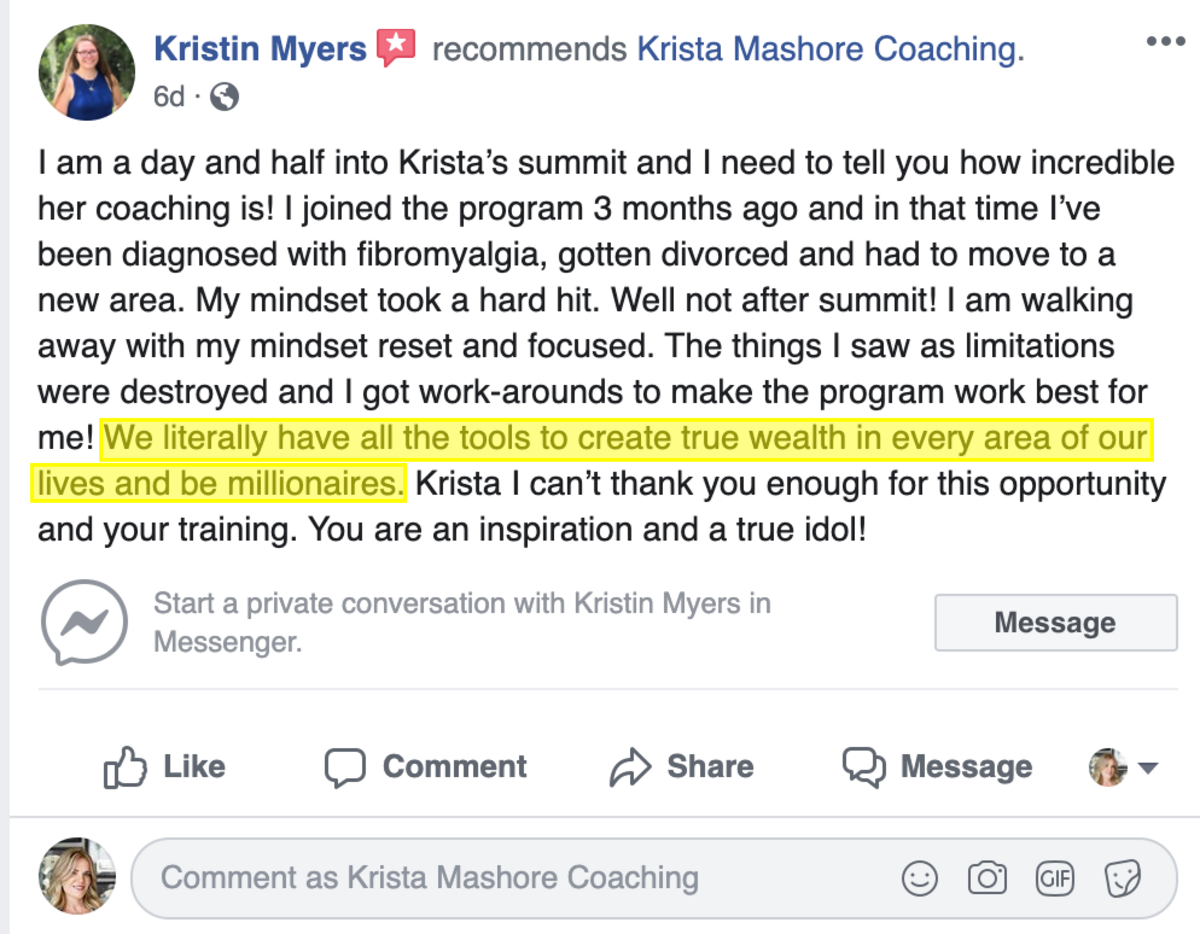Click the globe public audience icon
Image resolution: width=1200 pixels, height=934 pixels.
click(x=225, y=97)
